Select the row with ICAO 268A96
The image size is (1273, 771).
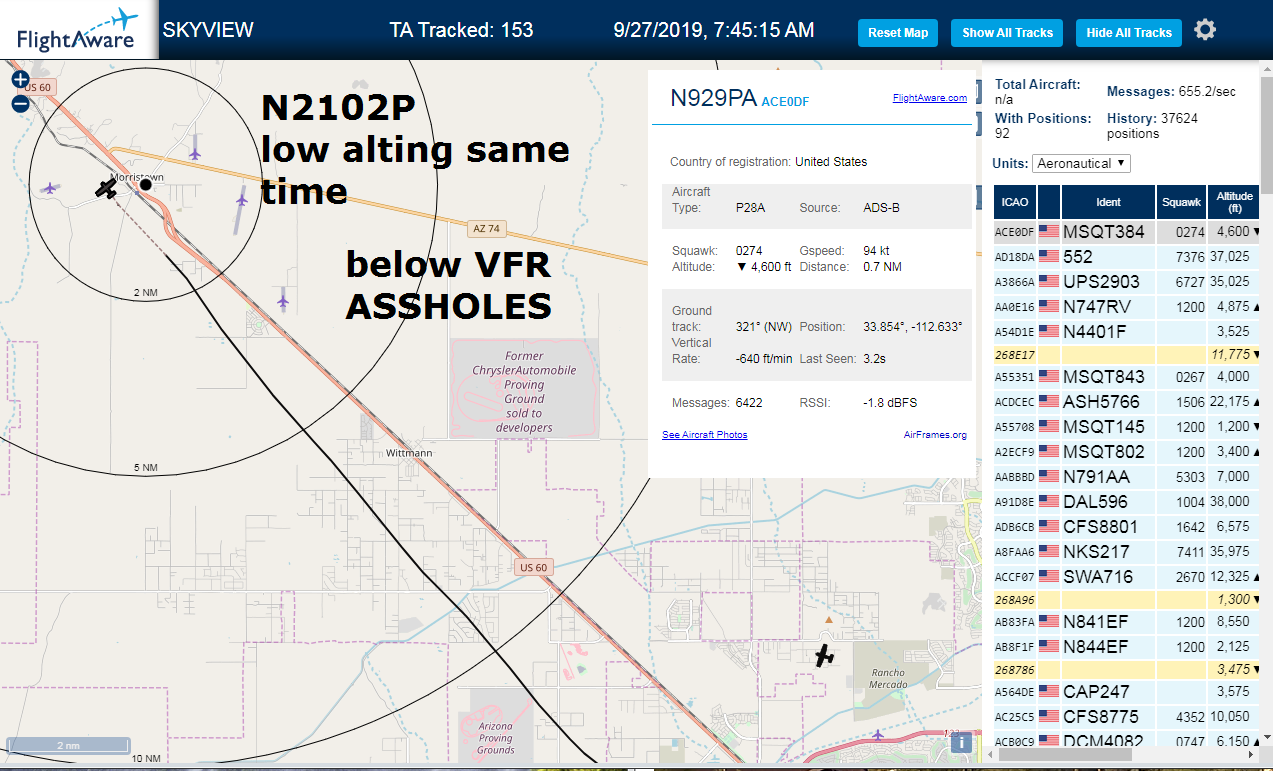point(1128,599)
